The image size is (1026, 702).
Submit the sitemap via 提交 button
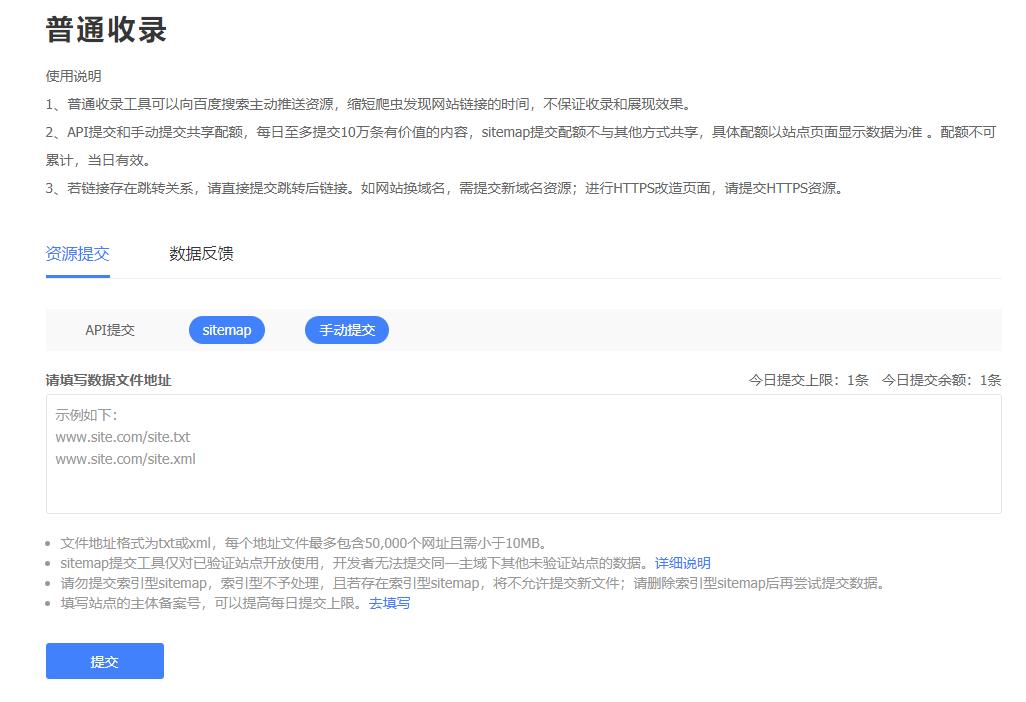pos(104,661)
